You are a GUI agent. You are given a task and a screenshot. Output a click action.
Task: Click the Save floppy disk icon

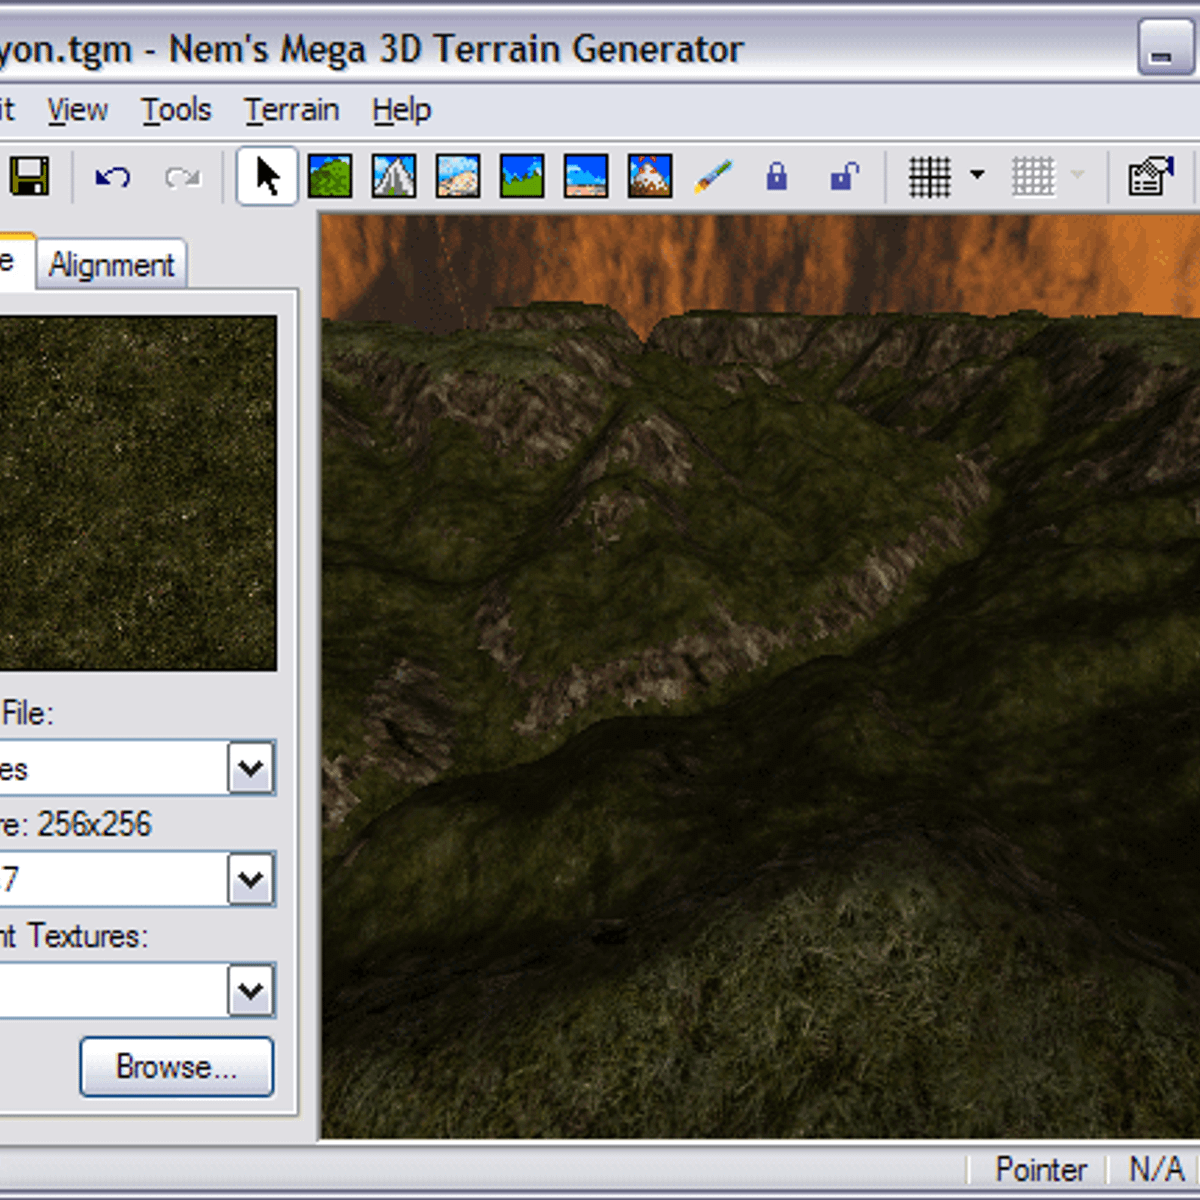click(29, 177)
